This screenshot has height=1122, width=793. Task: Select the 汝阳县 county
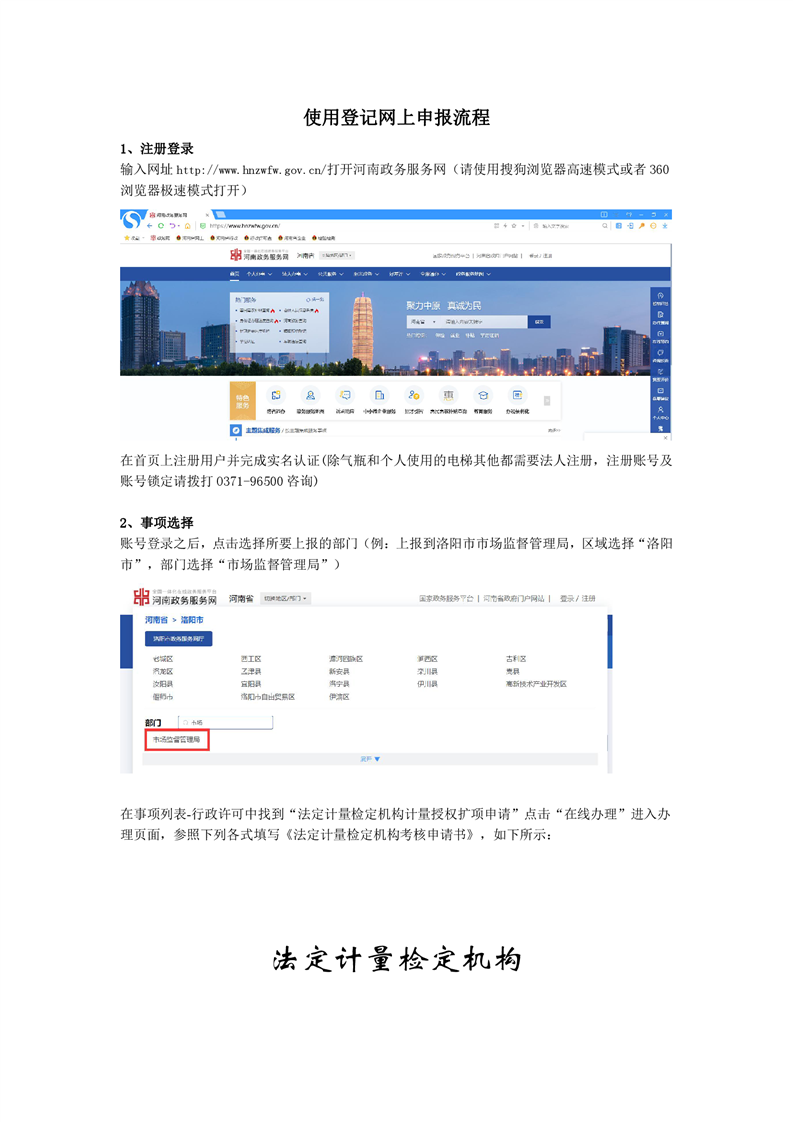click(162, 684)
